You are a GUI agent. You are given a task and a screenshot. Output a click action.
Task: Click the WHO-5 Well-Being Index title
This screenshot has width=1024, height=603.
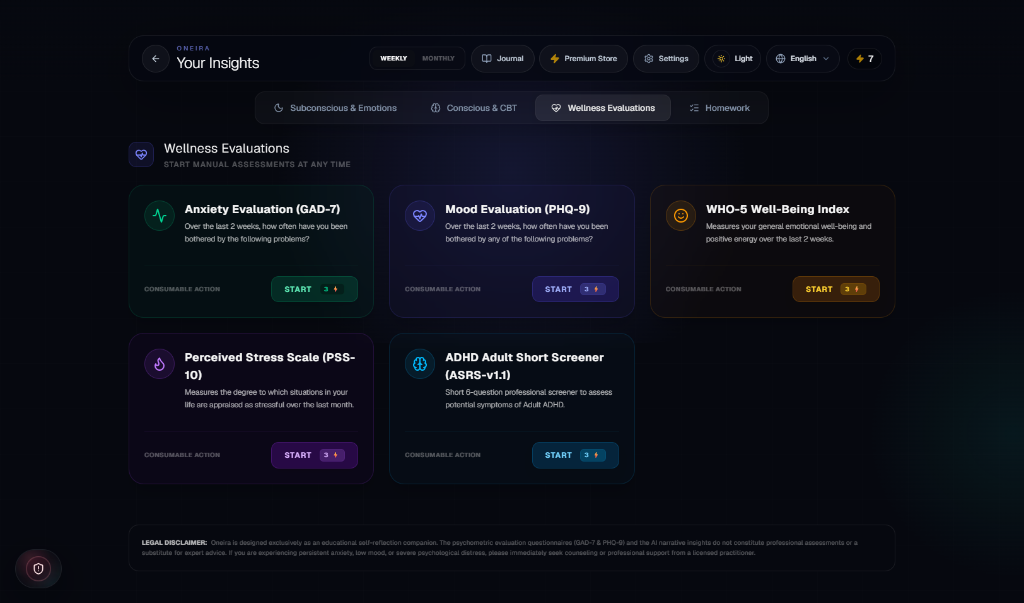tap(777, 209)
